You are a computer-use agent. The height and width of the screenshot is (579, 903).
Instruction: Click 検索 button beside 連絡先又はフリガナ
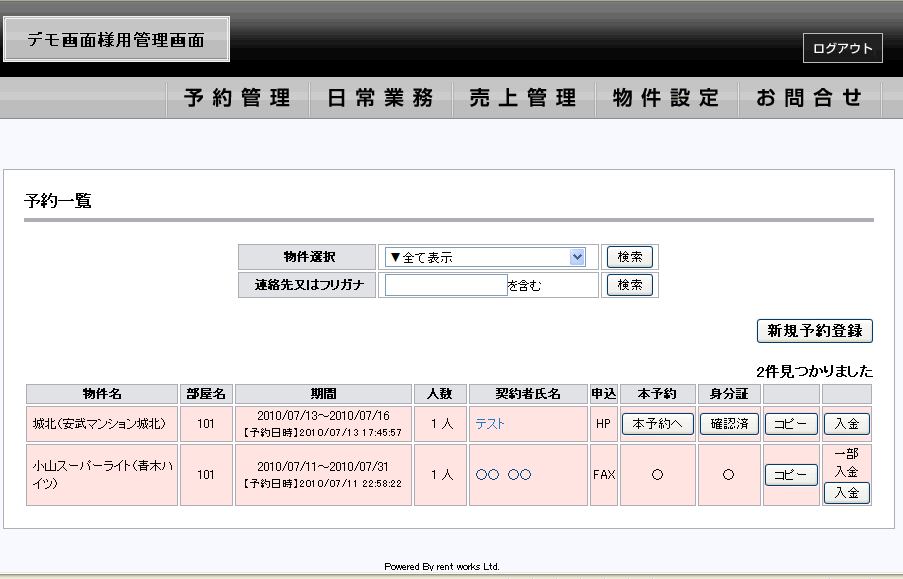[629, 285]
